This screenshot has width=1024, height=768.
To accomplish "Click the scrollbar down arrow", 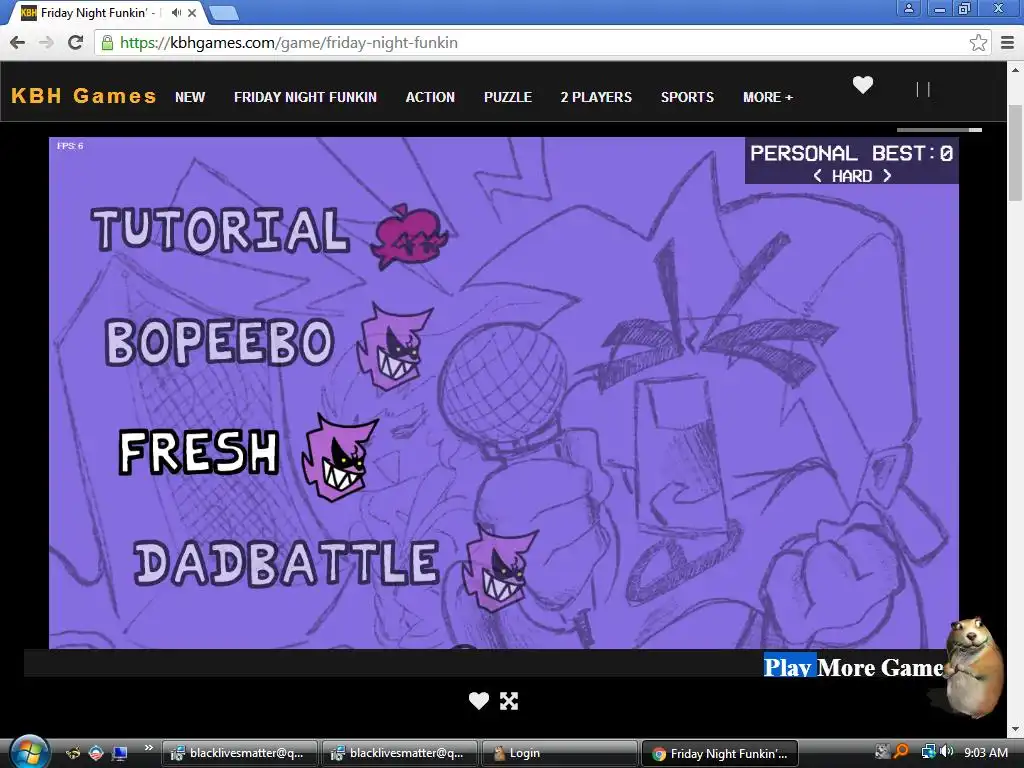I will click(x=1015, y=728).
